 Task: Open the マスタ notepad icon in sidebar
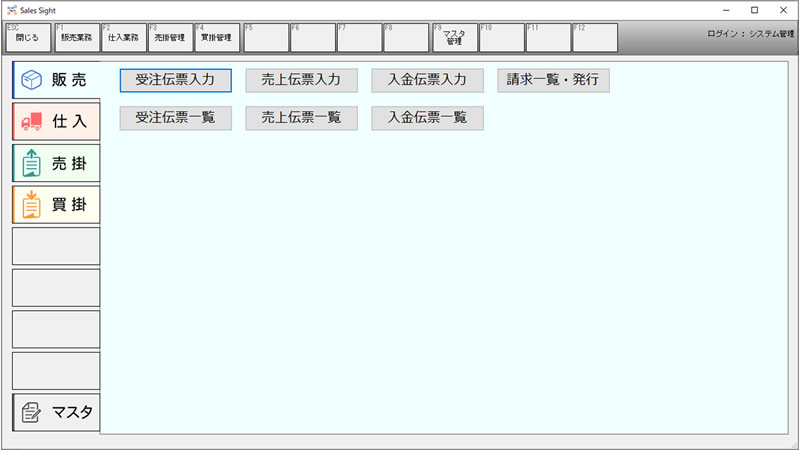[x=31, y=411]
